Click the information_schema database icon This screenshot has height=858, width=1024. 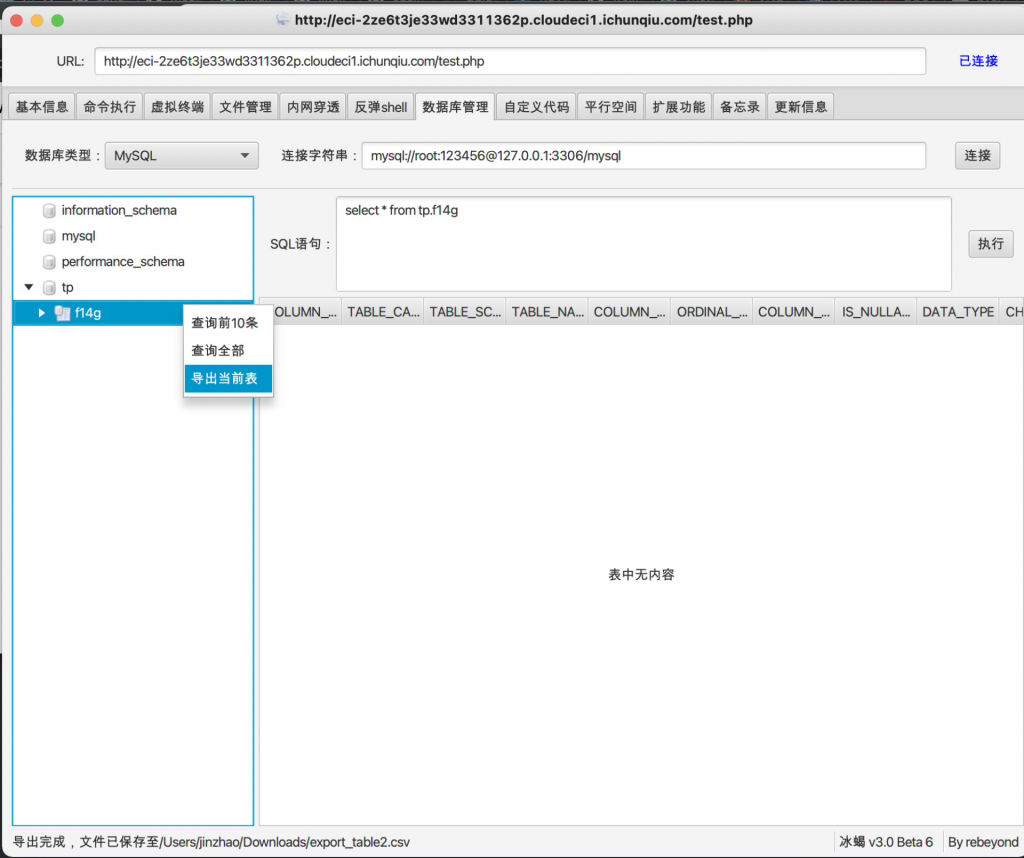[48, 210]
